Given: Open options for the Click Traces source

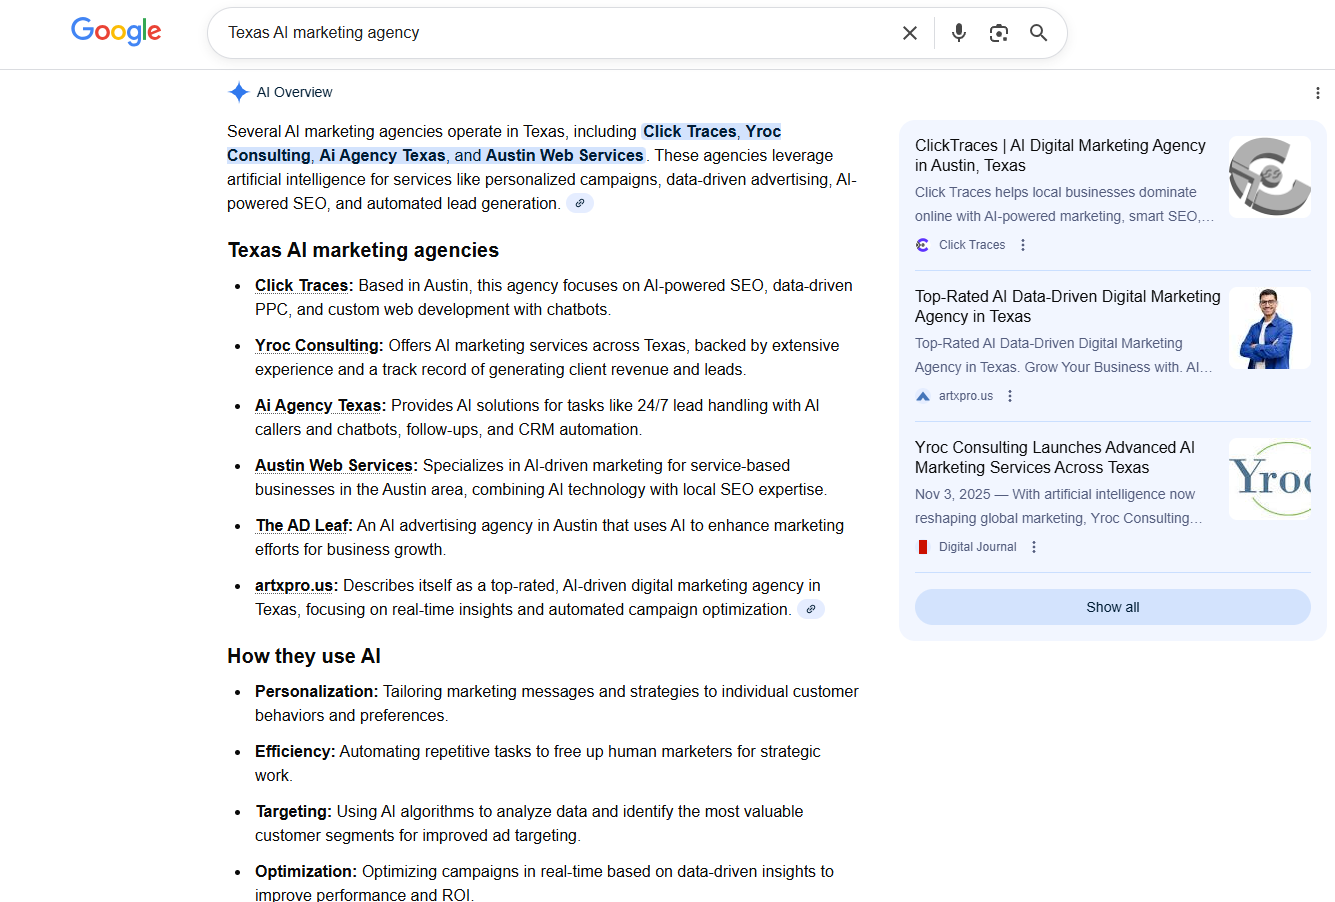Looking at the screenshot, I should tap(1023, 245).
